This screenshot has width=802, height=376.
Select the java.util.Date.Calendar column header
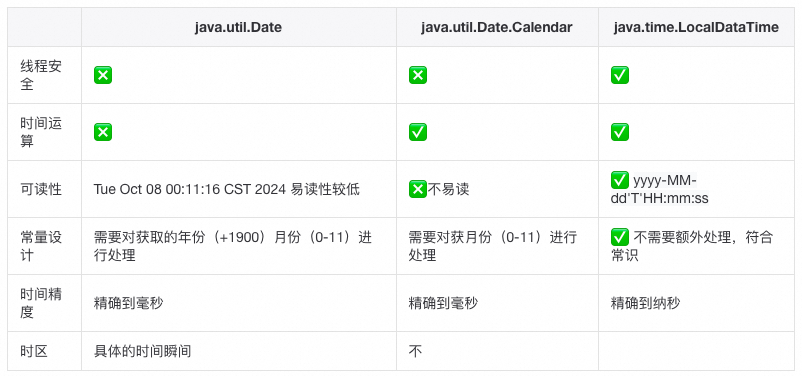tap(497, 27)
